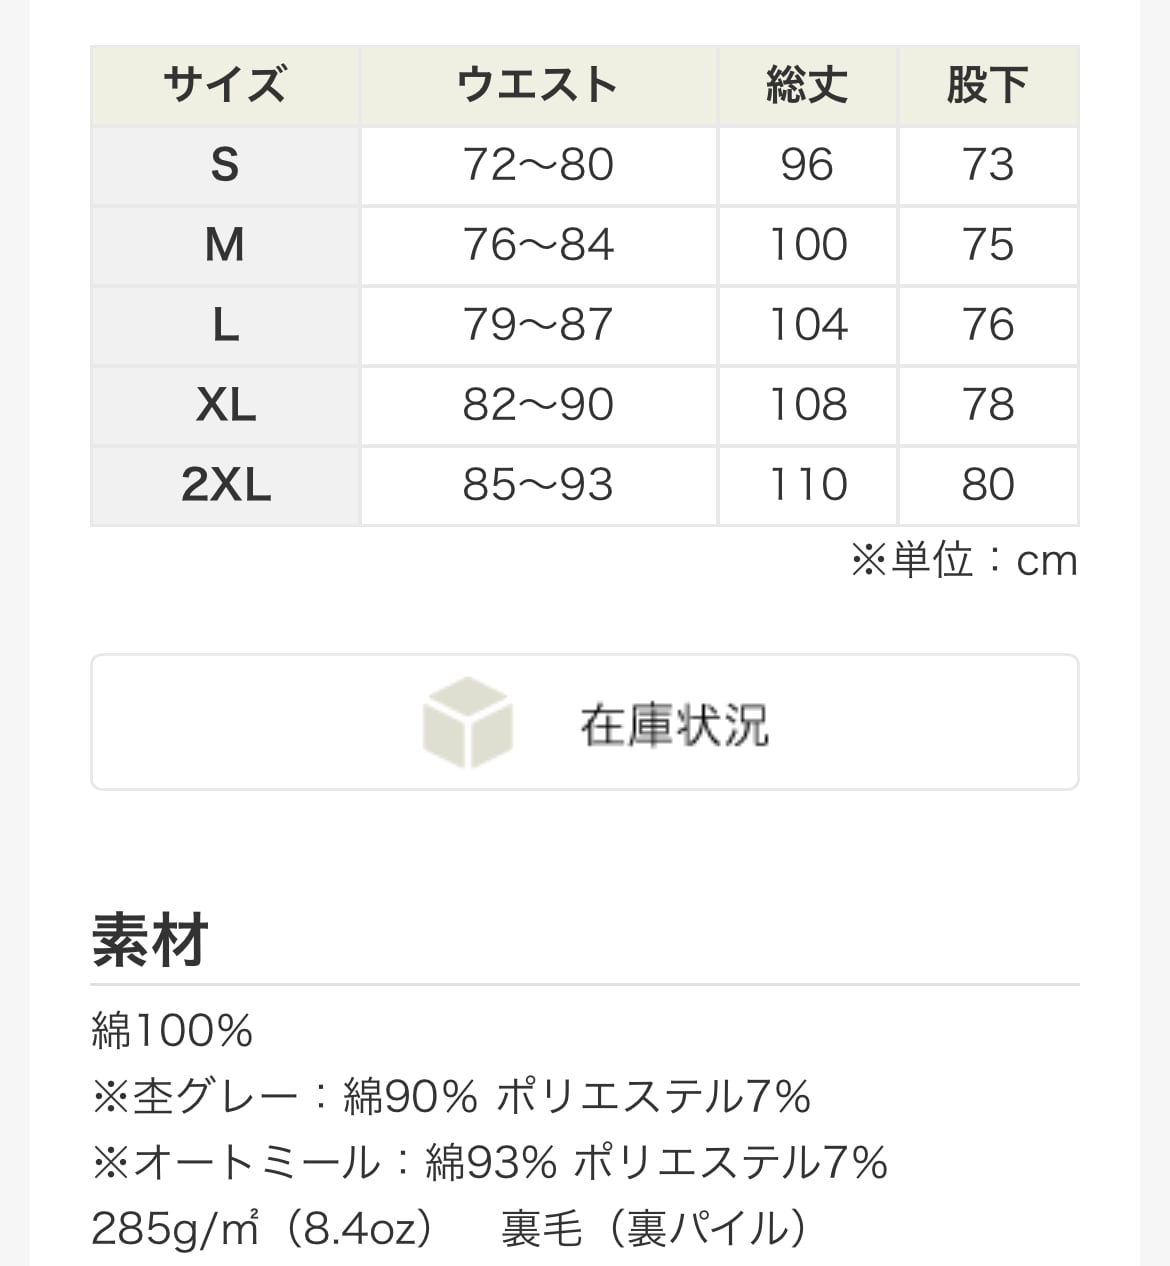Click the 85〜93 waist cell
This screenshot has height=1266, width=1170.
[x=538, y=485]
